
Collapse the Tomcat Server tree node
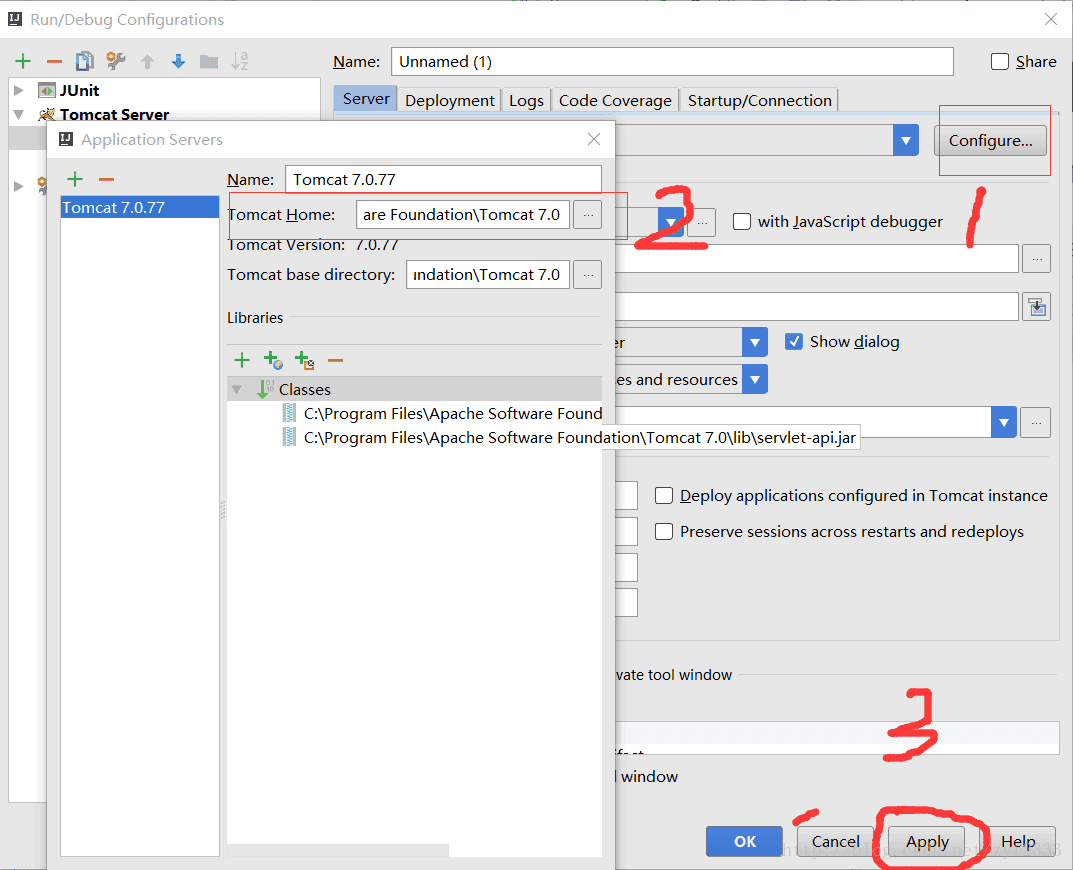(x=19, y=114)
